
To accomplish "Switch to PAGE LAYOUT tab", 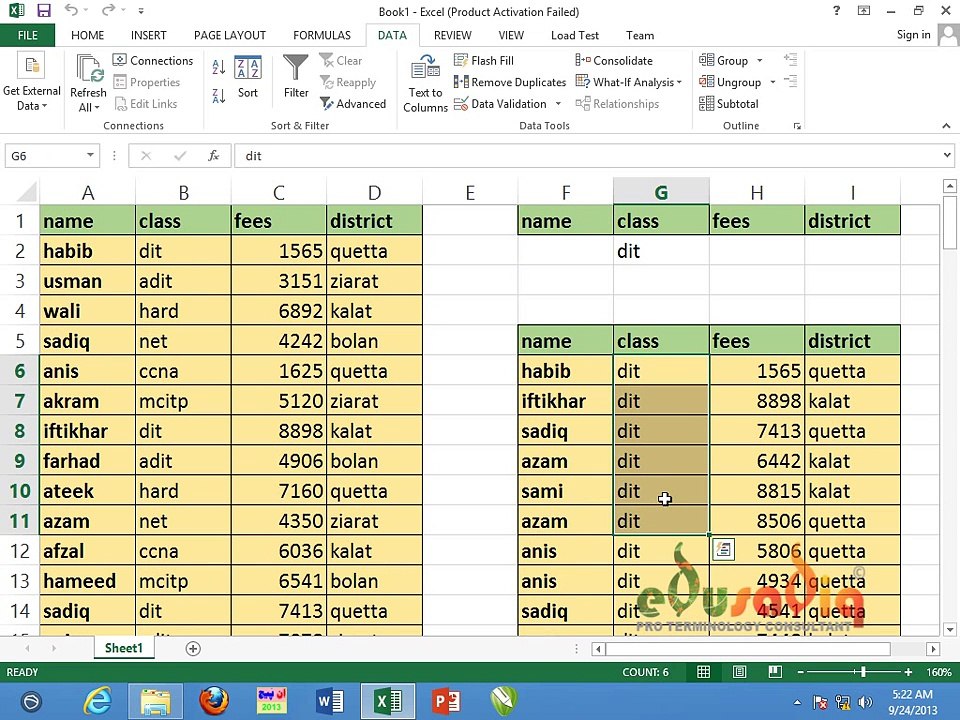I will 230,35.
